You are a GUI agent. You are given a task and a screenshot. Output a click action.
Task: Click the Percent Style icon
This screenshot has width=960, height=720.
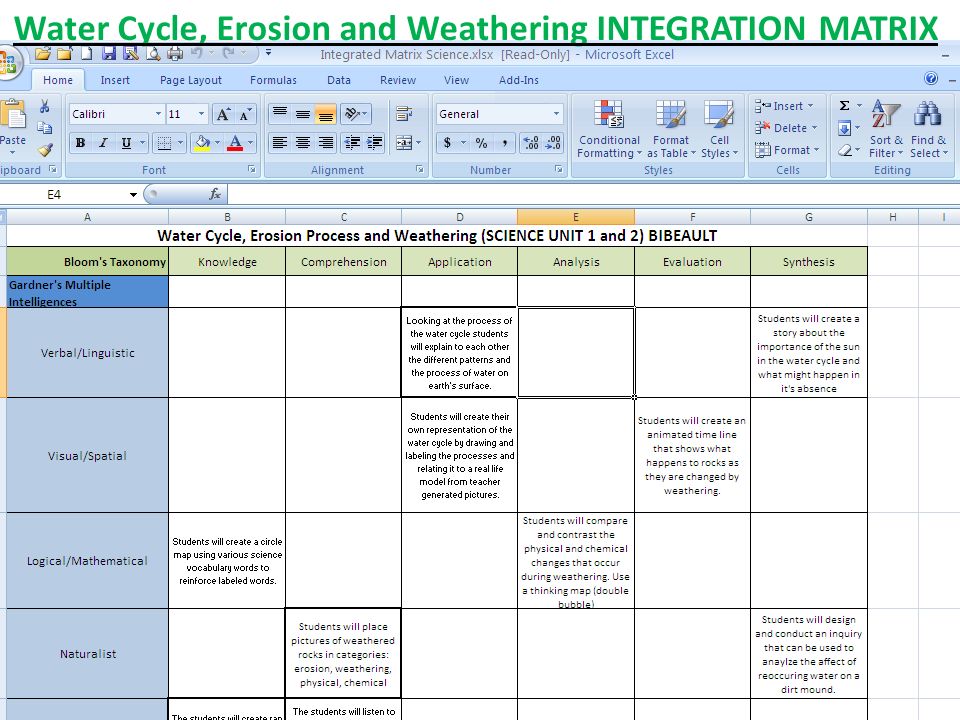tap(481, 143)
